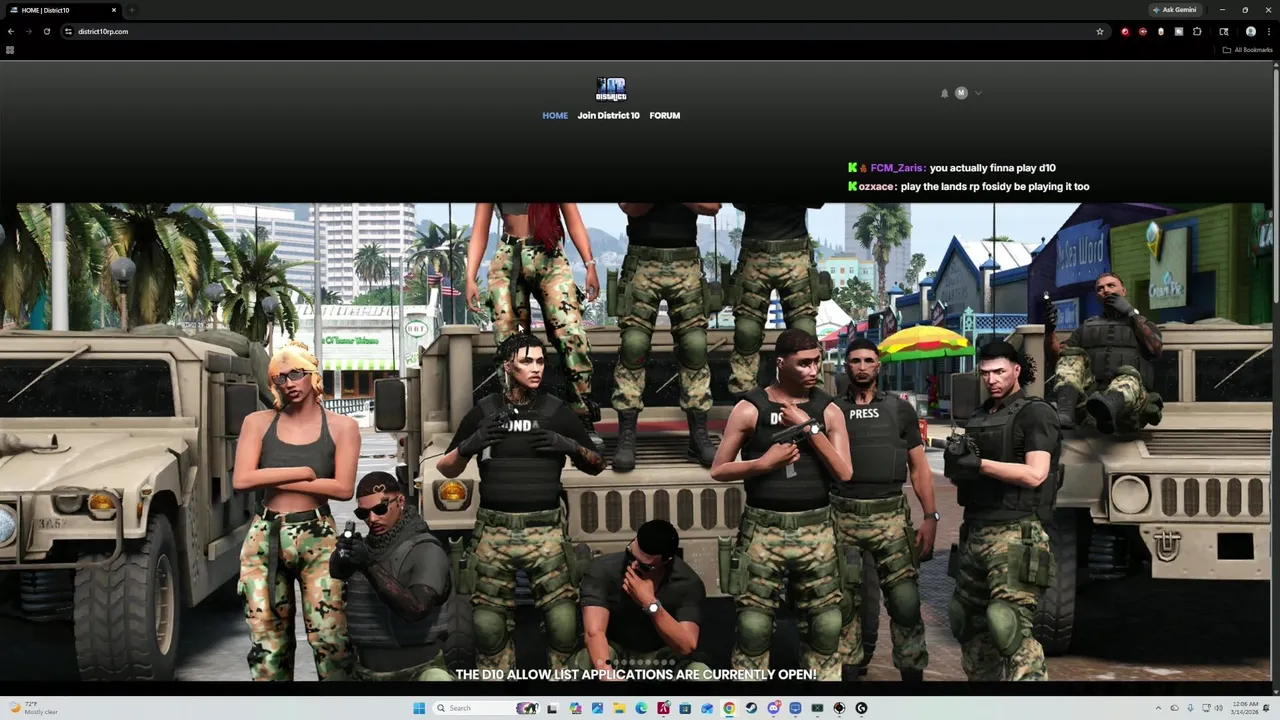Expand the chevron beside the user avatar
Image resolution: width=1280 pixels, height=720 pixels.
tap(978, 93)
